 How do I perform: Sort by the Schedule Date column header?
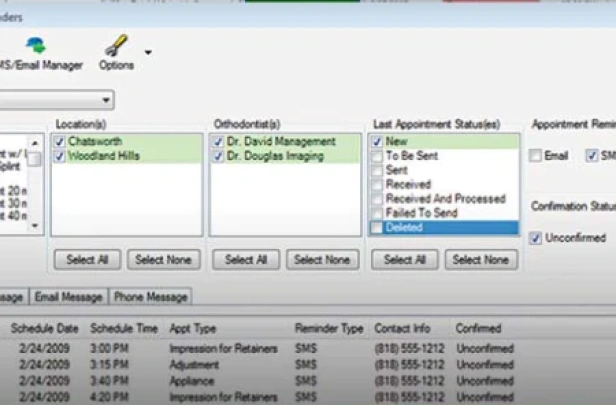pos(44,328)
